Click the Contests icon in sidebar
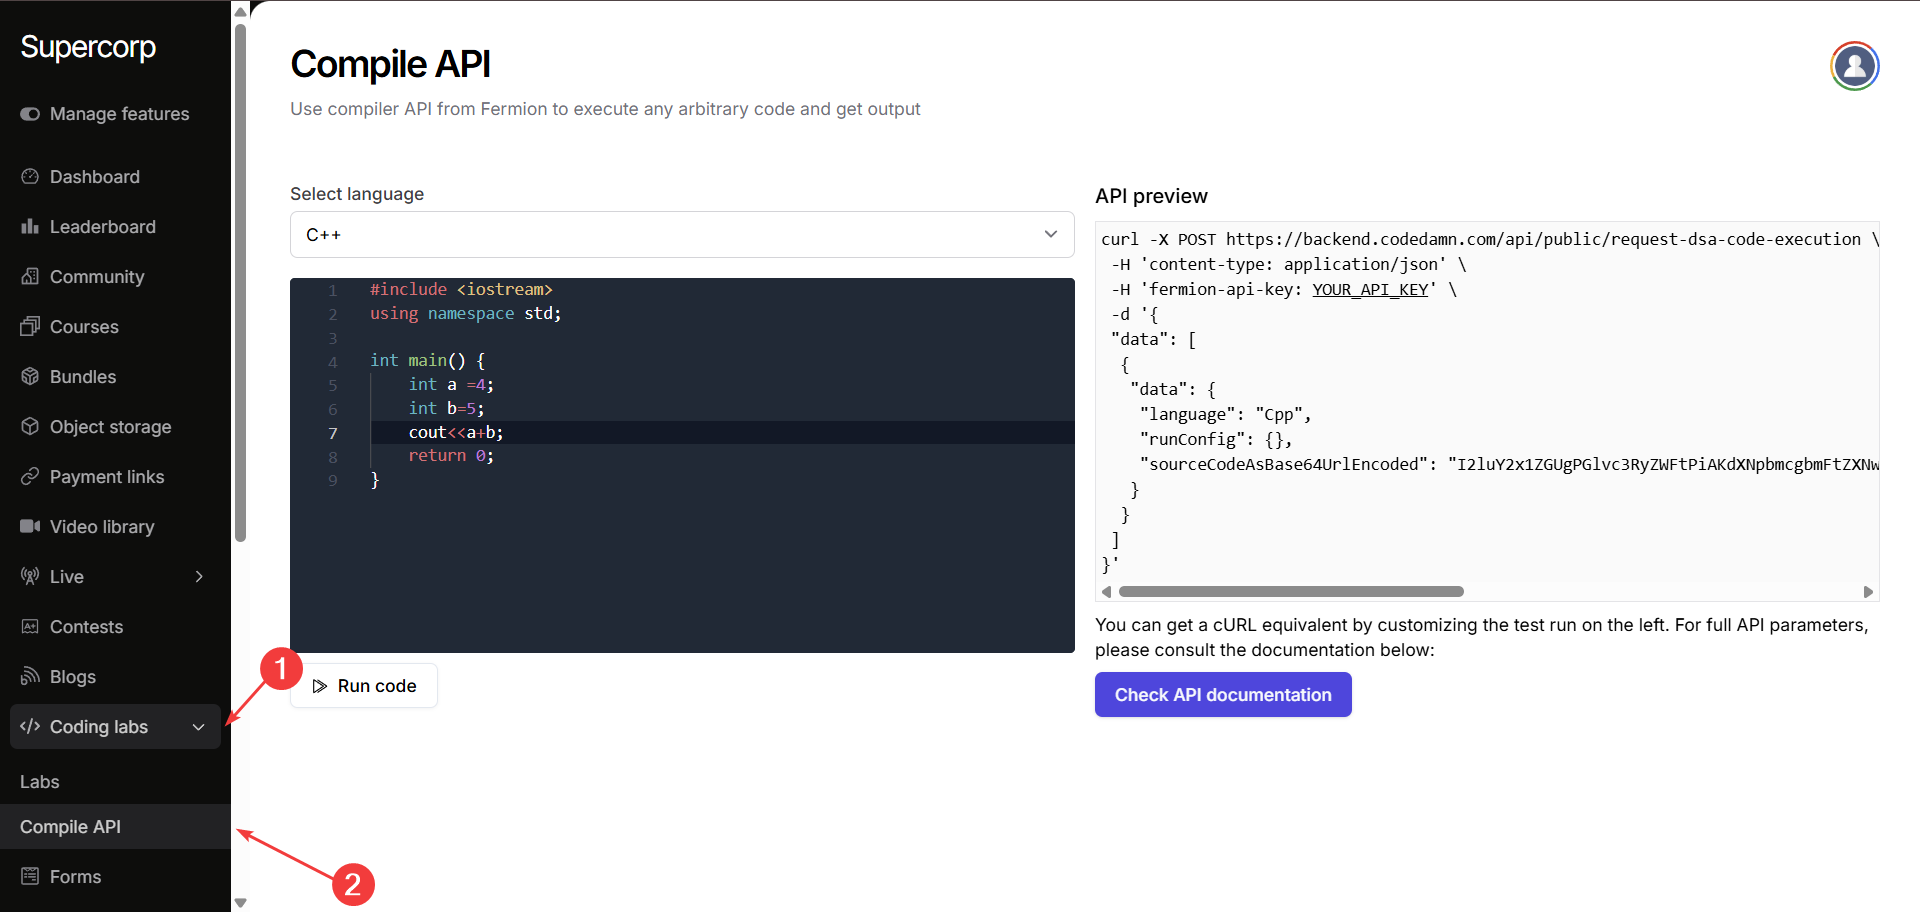1920x912 pixels. pyautogui.click(x=30, y=627)
